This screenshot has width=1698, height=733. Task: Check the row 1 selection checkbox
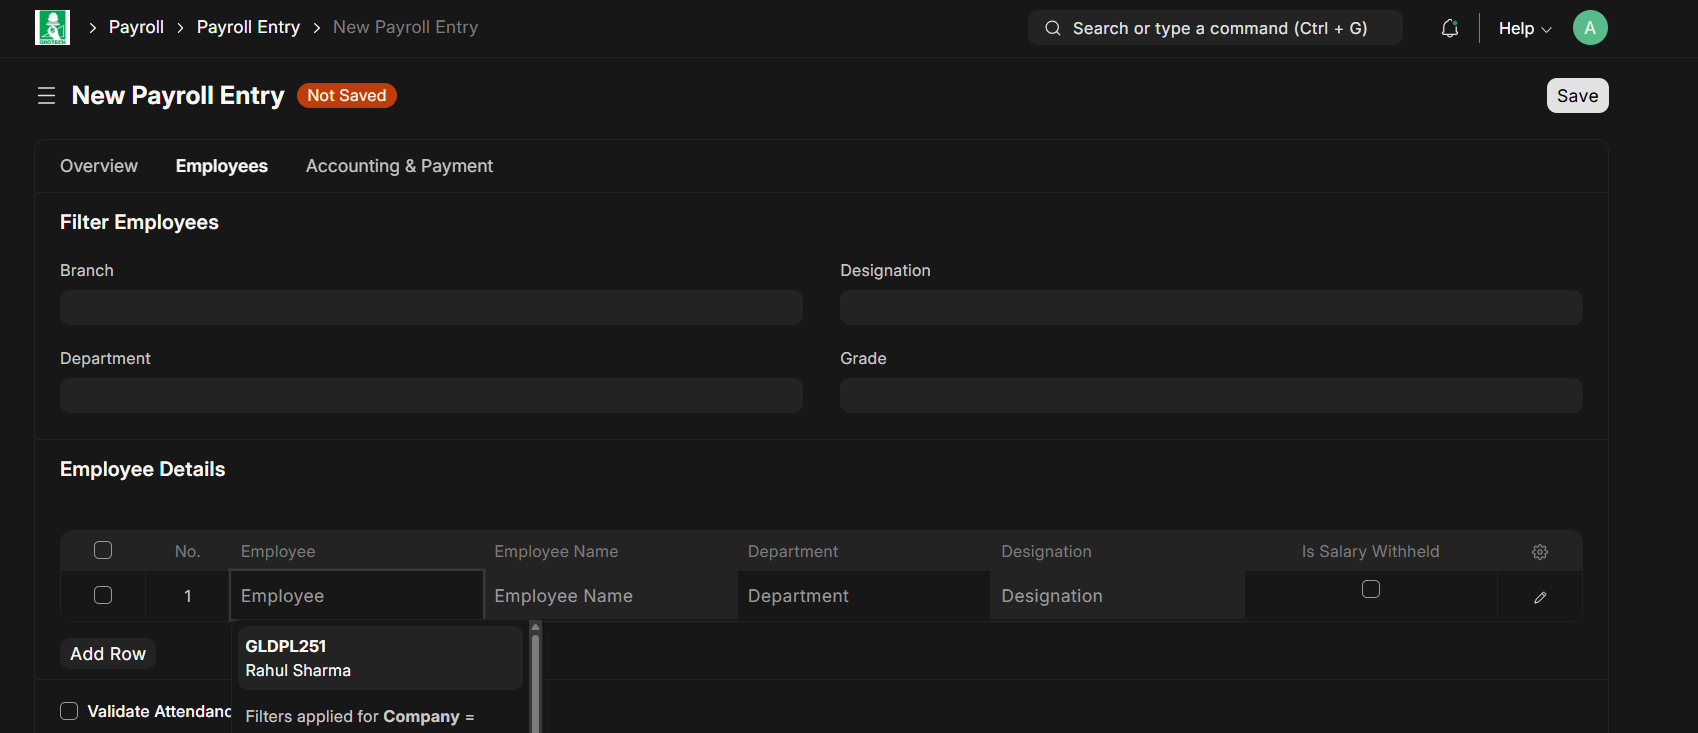click(x=103, y=595)
